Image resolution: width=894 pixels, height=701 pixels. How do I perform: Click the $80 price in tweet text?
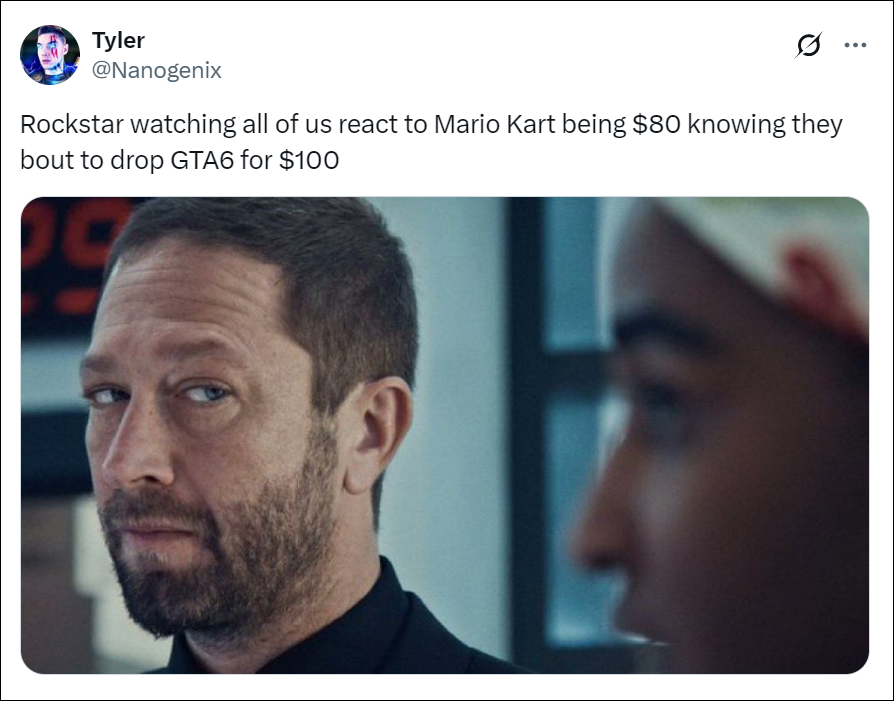[656, 124]
